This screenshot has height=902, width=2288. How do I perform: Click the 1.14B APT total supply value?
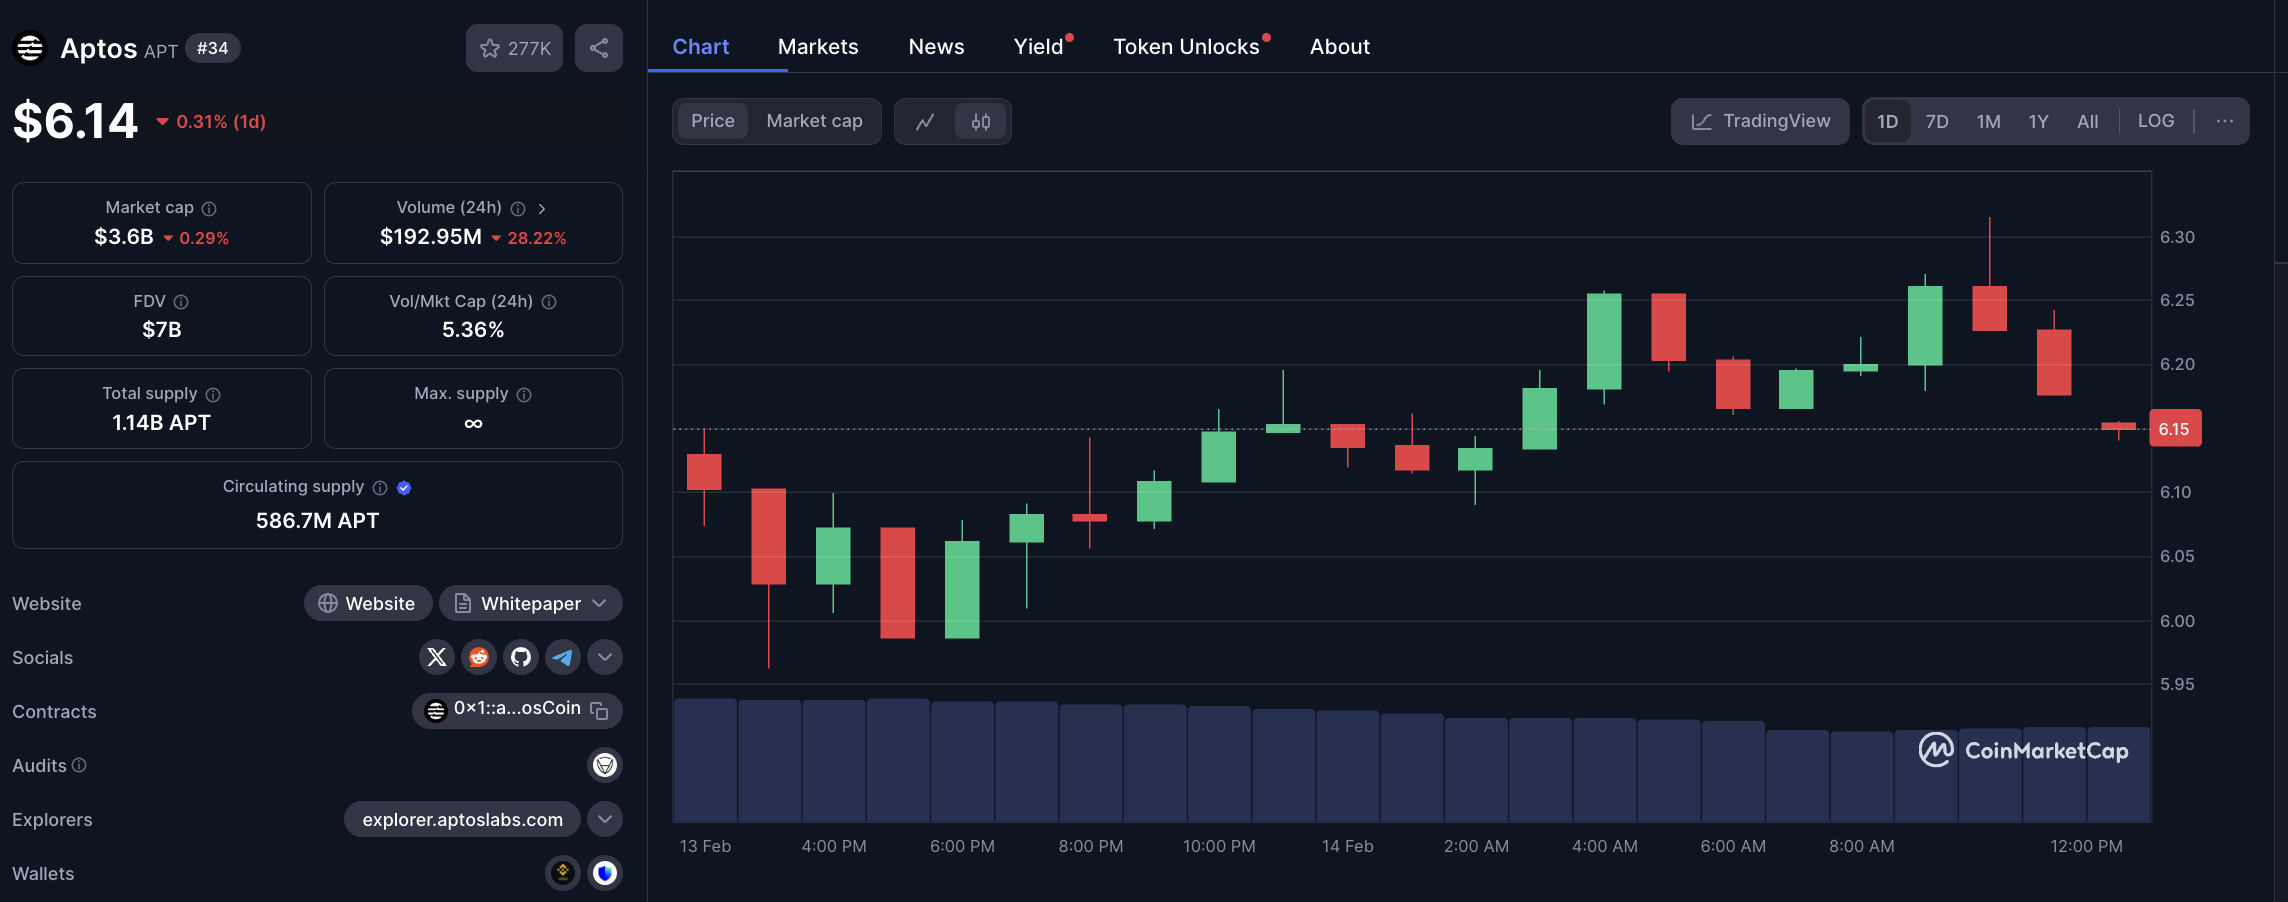161,422
